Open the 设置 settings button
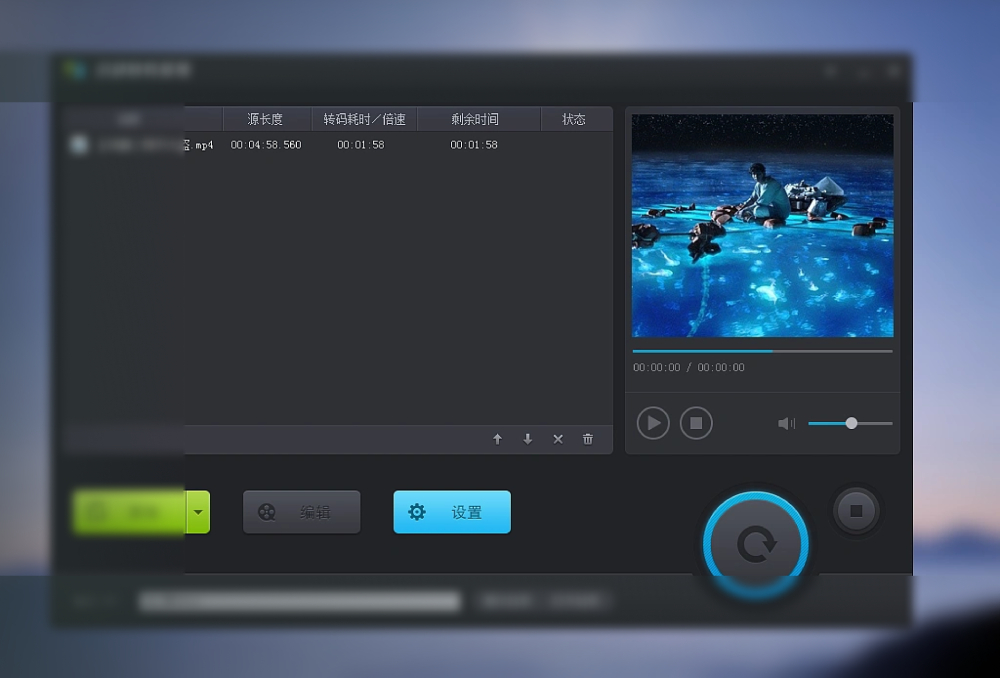1000x678 pixels. pos(452,512)
